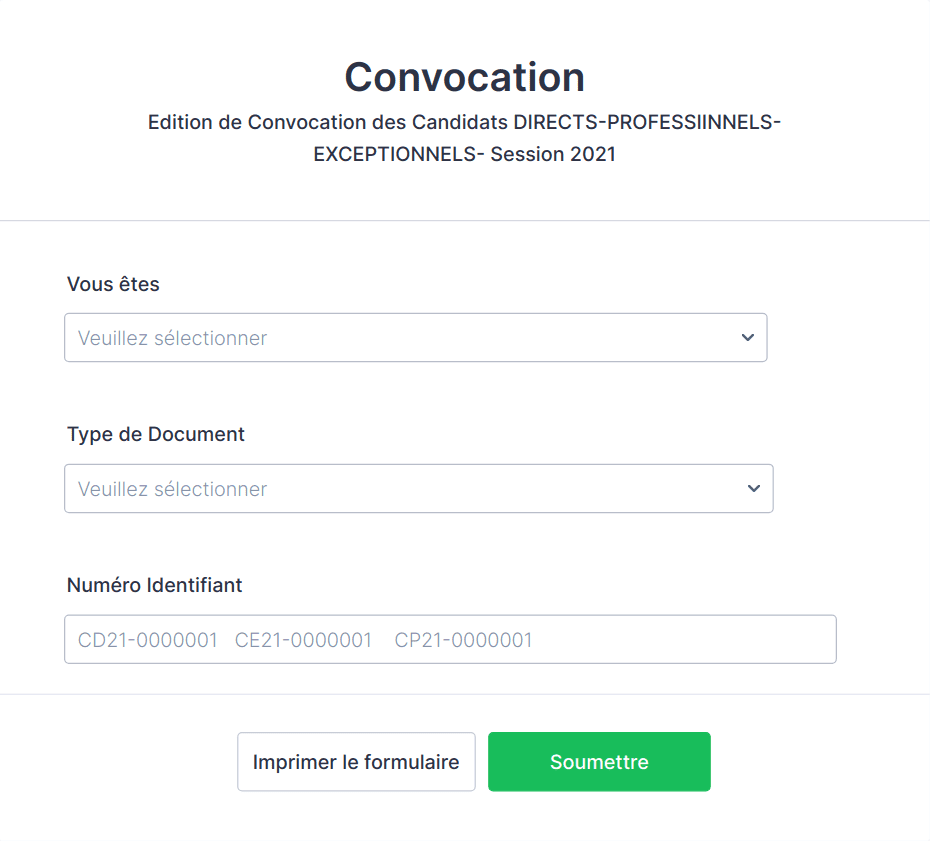Activate the print form action

(355, 761)
